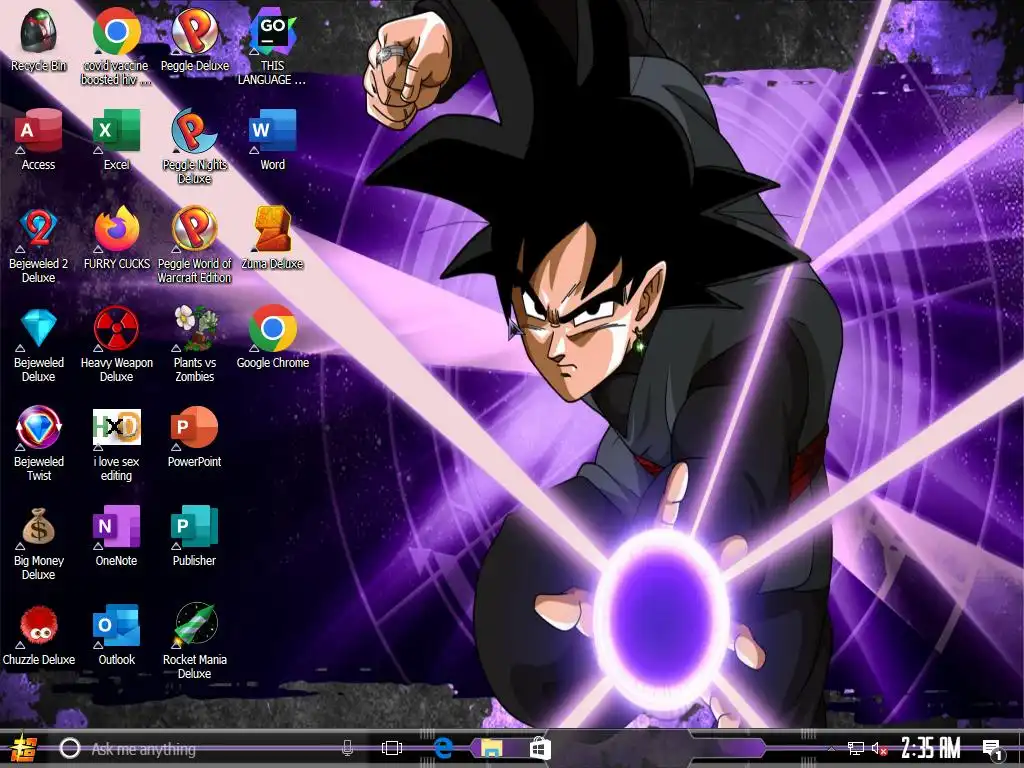Image resolution: width=1024 pixels, height=768 pixels.
Task: Show hidden system tray icons
Action: tap(831, 749)
